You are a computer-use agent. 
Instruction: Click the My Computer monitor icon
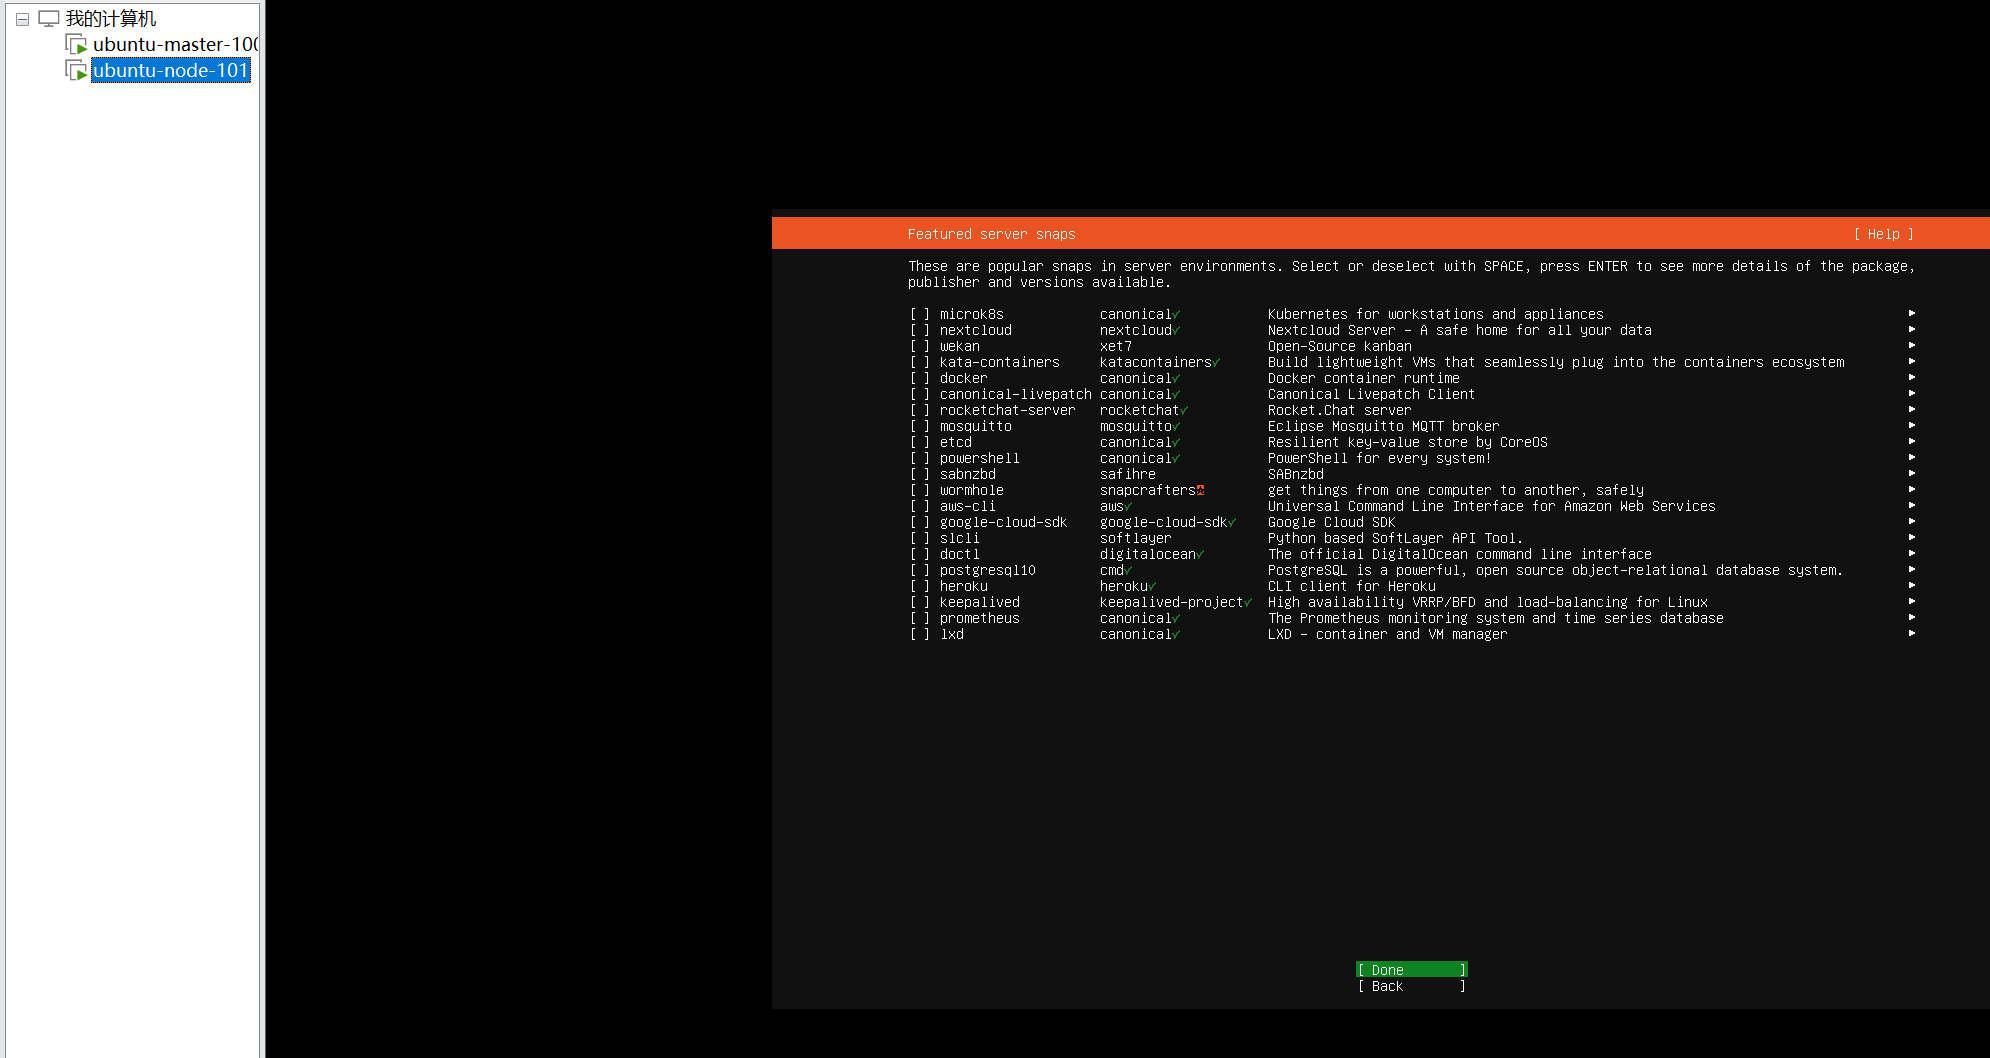tap(49, 18)
